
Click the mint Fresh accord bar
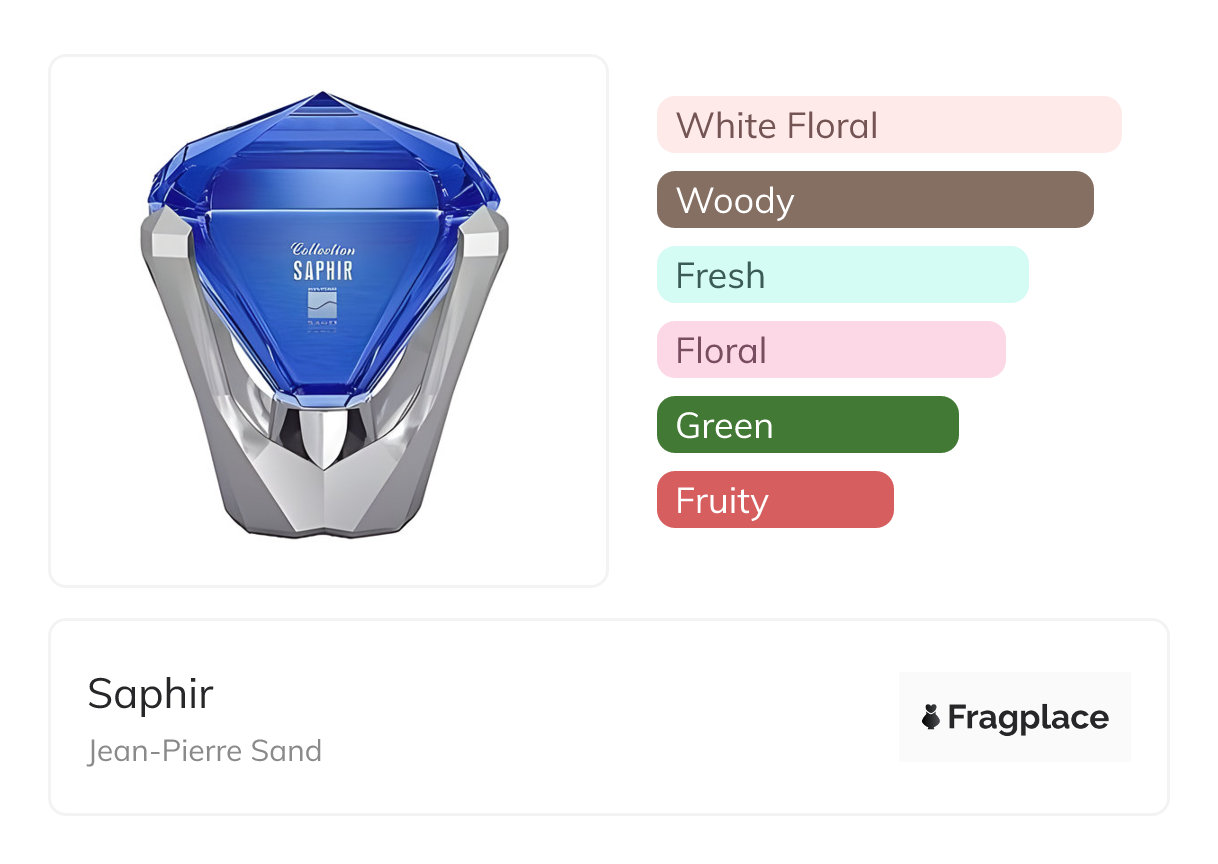[x=842, y=275]
